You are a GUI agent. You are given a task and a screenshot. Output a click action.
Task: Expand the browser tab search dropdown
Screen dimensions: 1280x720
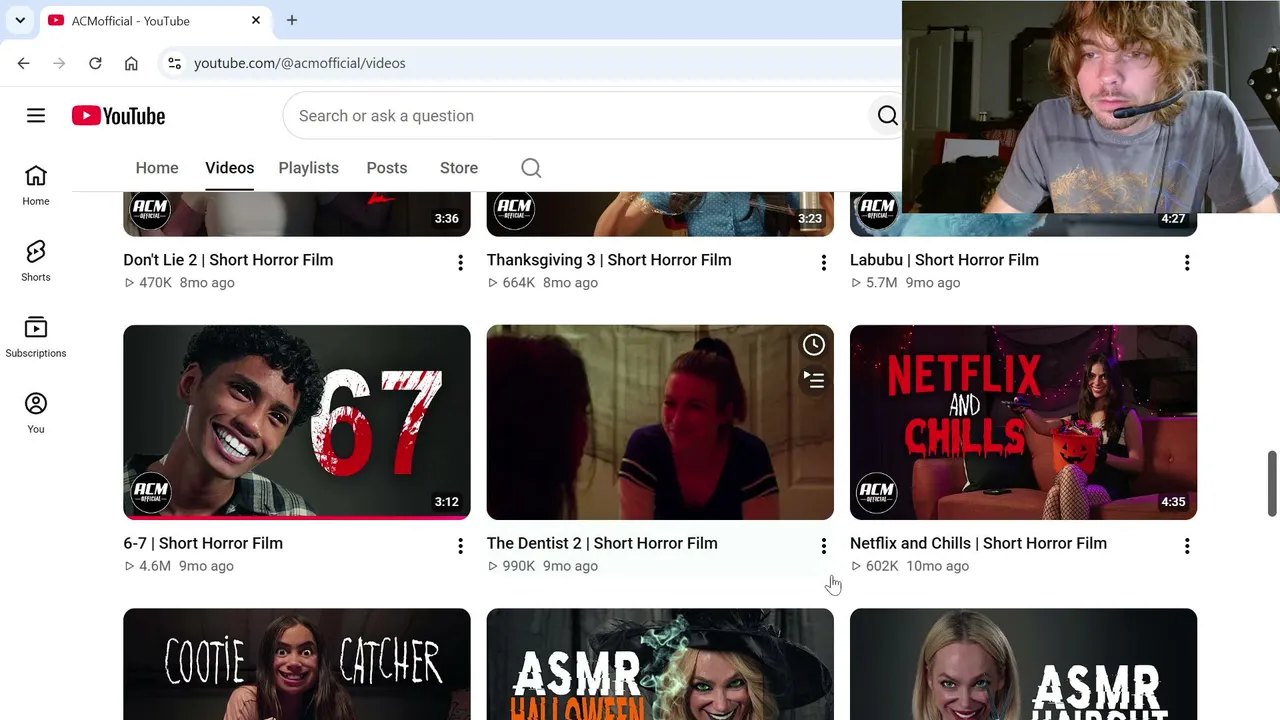point(20,20)
